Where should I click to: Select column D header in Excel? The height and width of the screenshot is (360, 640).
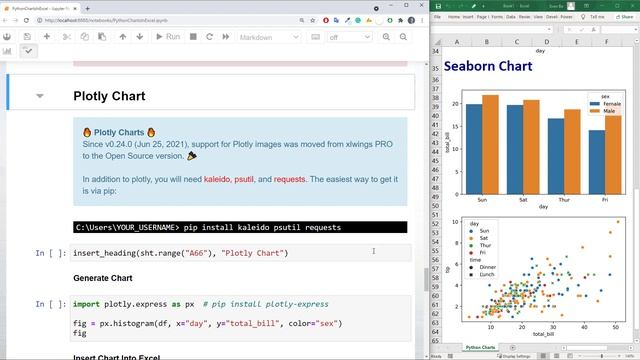click(x=547, y=42)
